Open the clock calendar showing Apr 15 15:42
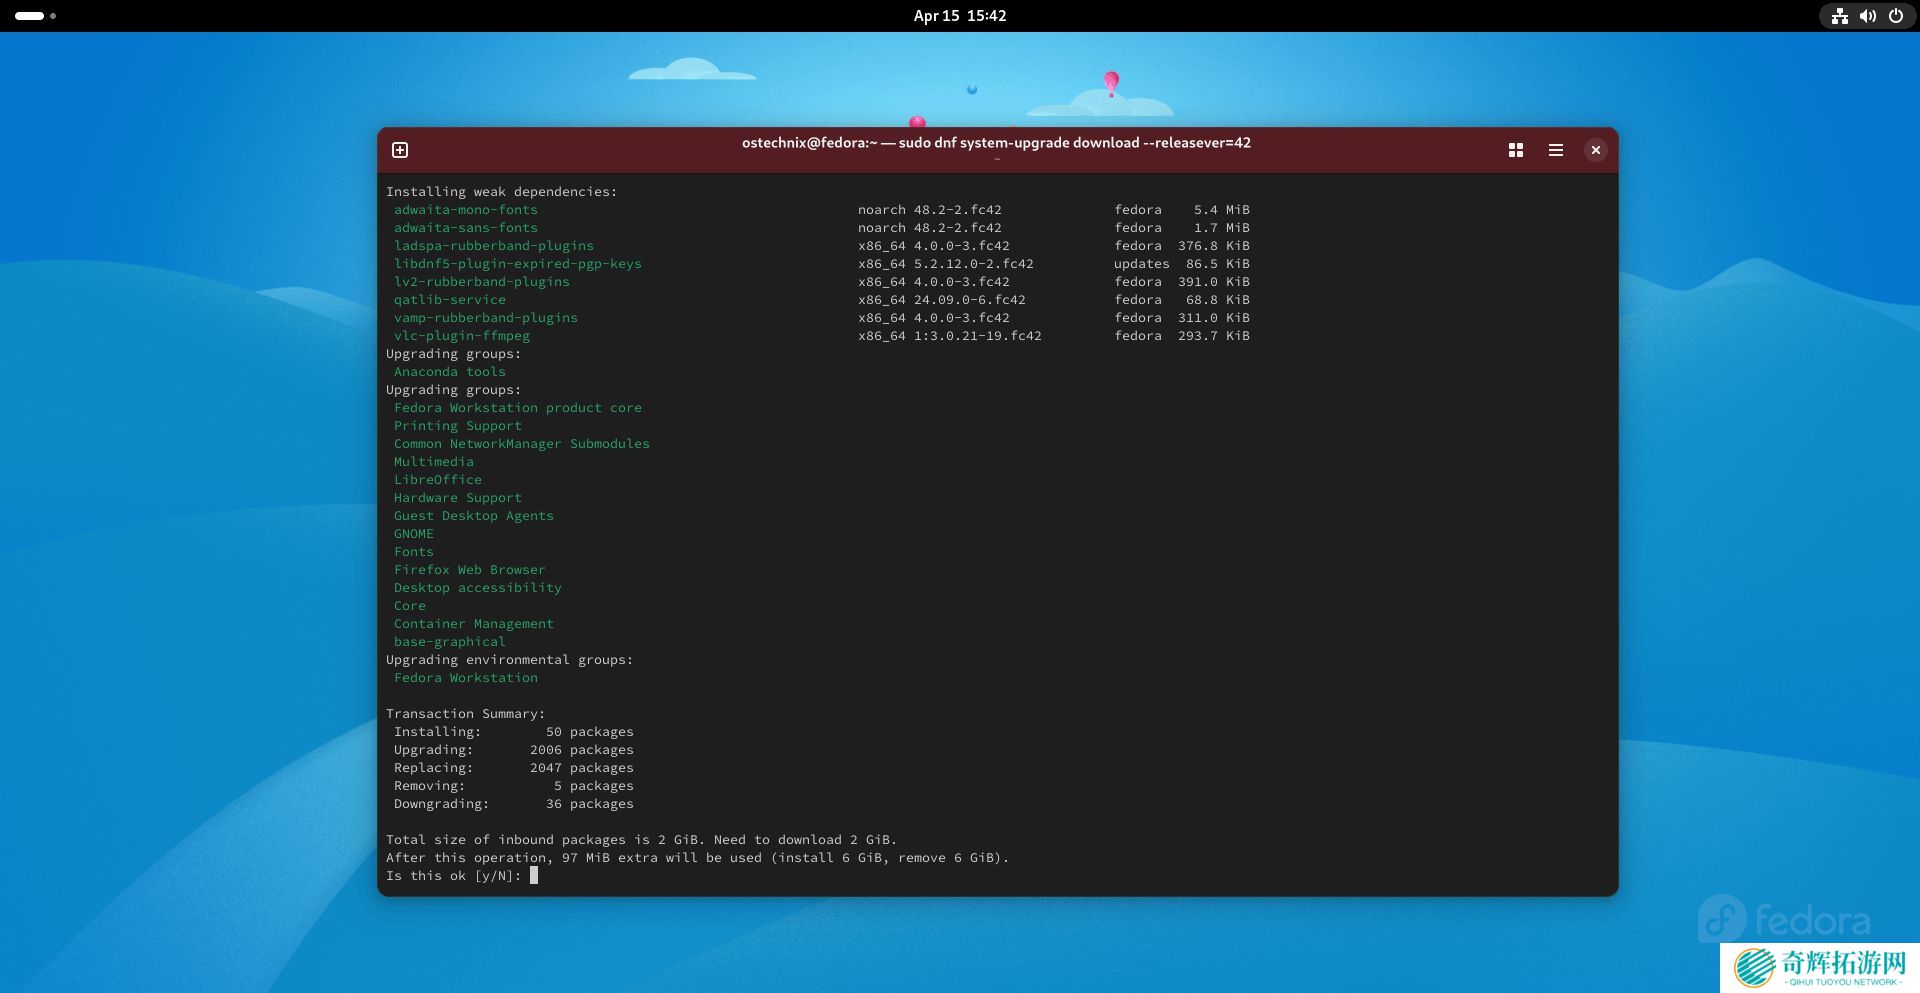Viewport: 1920px width, 993px height. coord(959,16)
